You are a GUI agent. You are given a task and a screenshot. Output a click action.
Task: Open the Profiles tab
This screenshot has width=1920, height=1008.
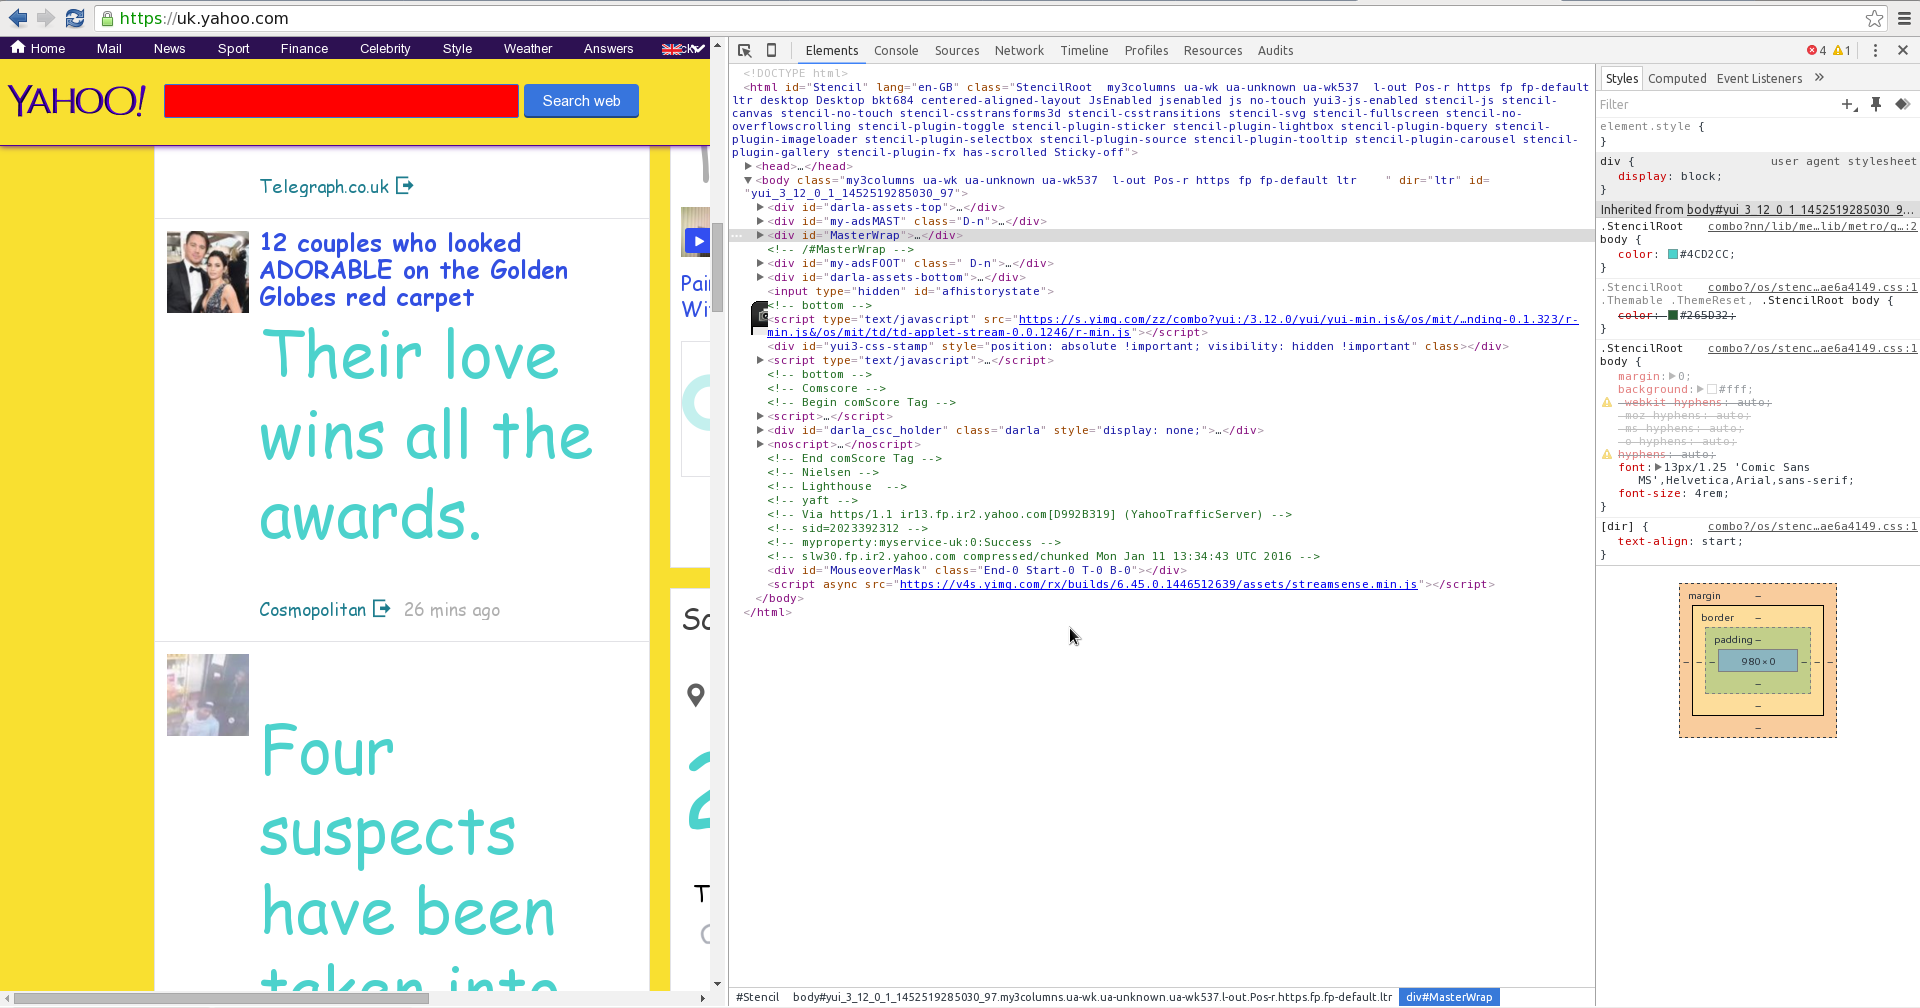(1146, 50)
